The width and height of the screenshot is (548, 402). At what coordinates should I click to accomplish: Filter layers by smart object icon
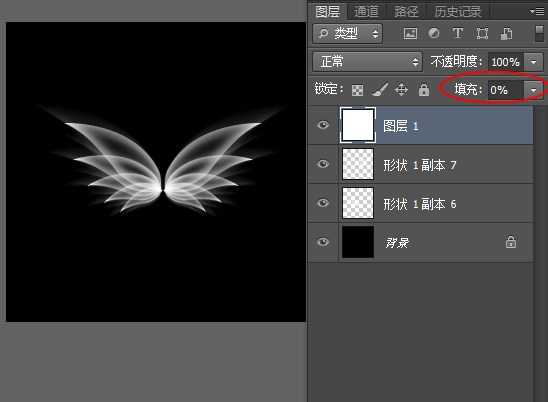(506, 34)
